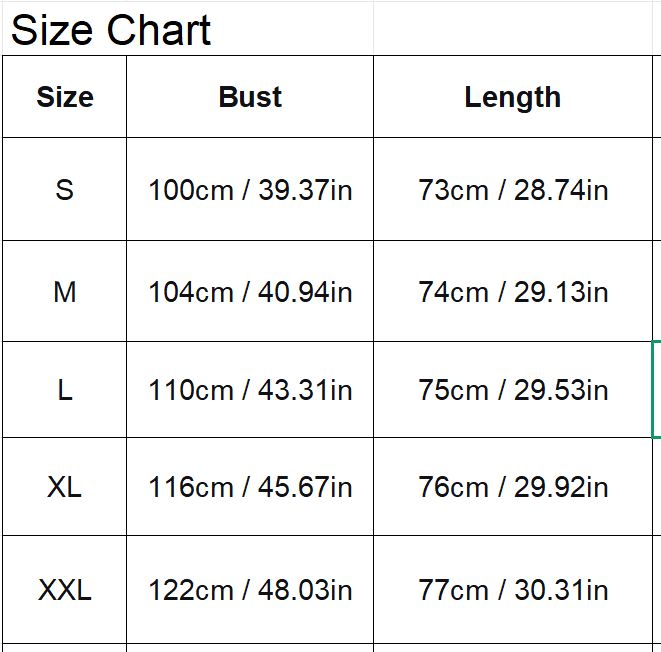Screen dimensions: 661x652
Task: Click the Size Chart title cell
Action: click(x=110, y=30)
